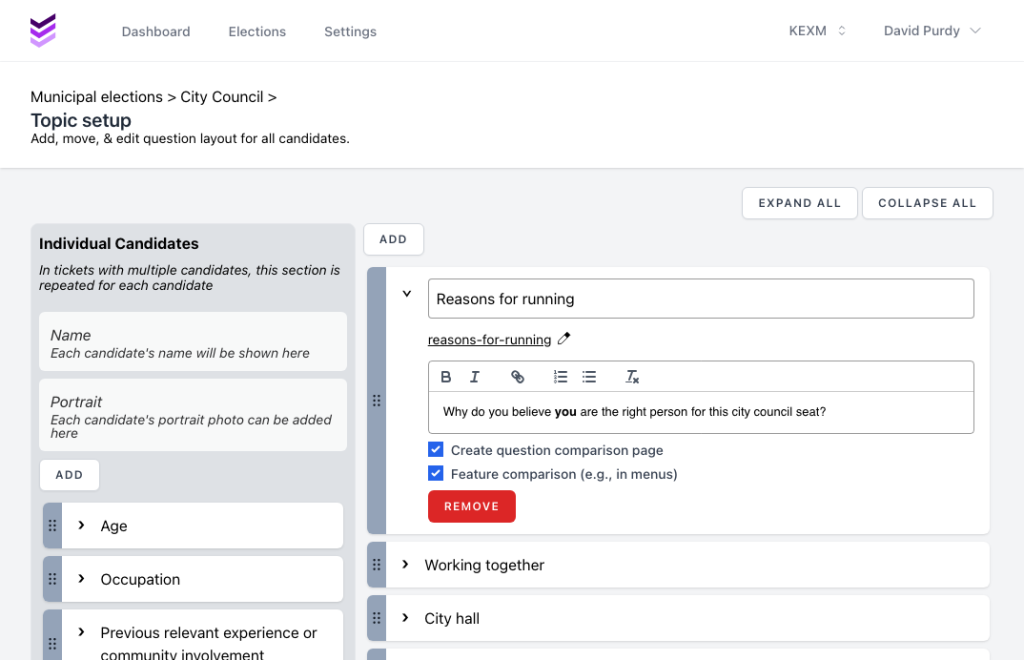Open the KEXM organization switcher
Screen dimensions: 1024x660
coord(817,31)
